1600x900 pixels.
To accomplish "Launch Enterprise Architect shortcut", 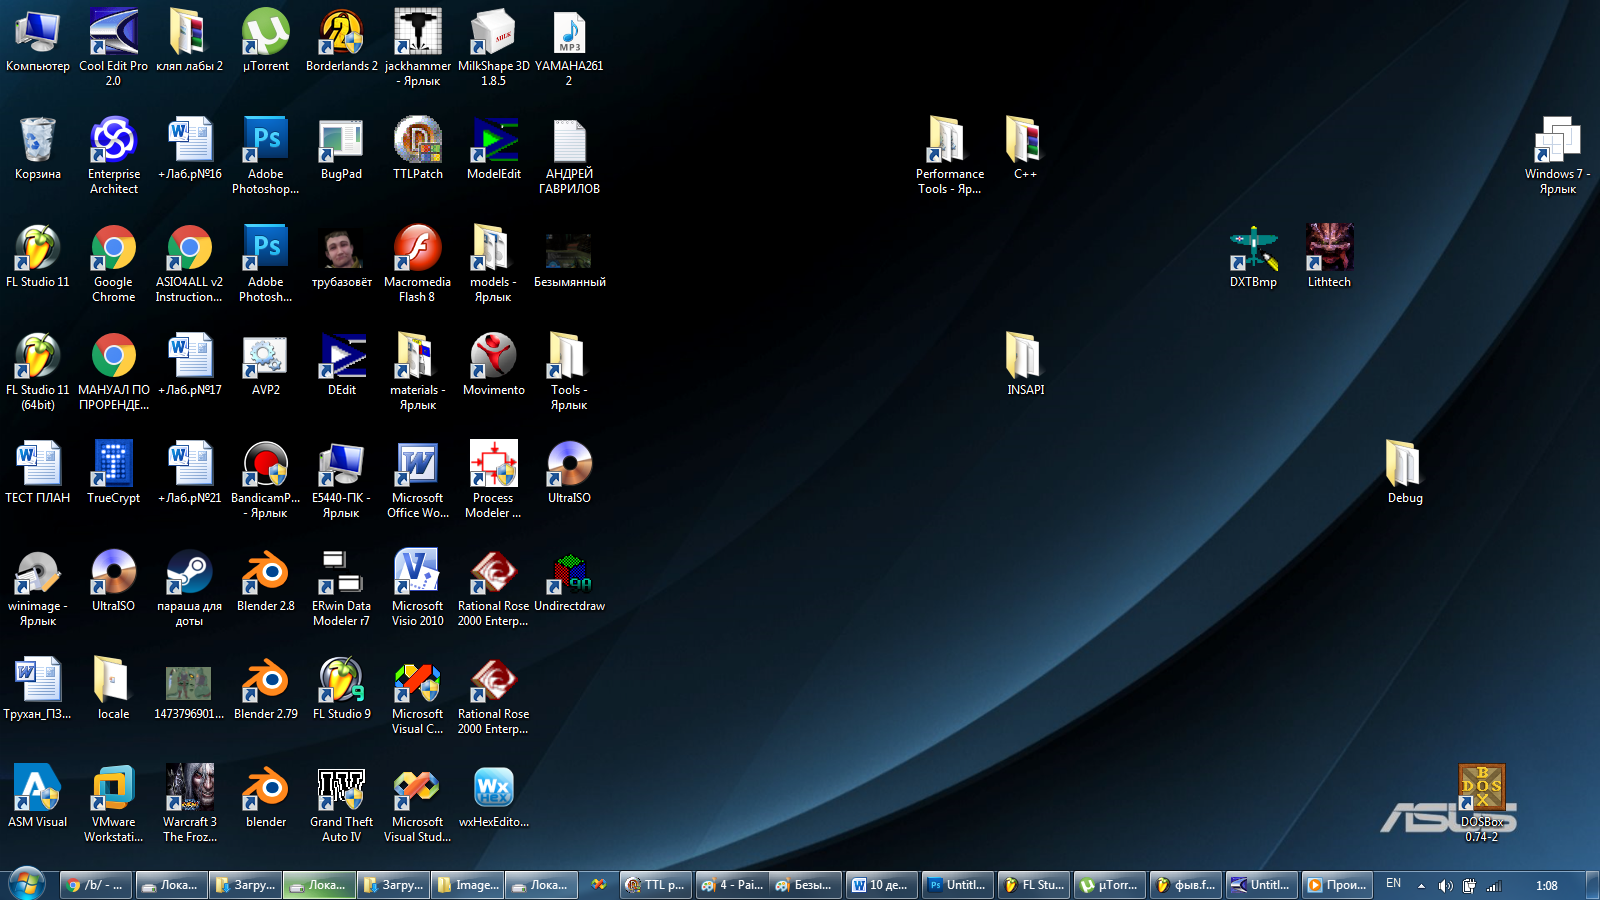I will tap(113, 154).
